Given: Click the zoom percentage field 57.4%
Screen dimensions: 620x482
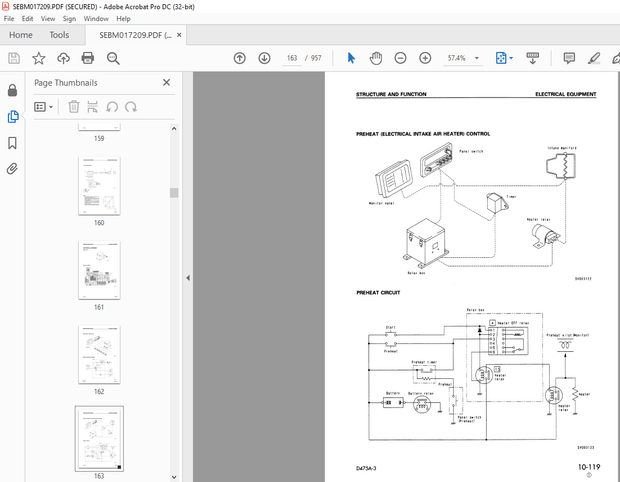Looking at the screenshot, I should click(x=457, y=58).
